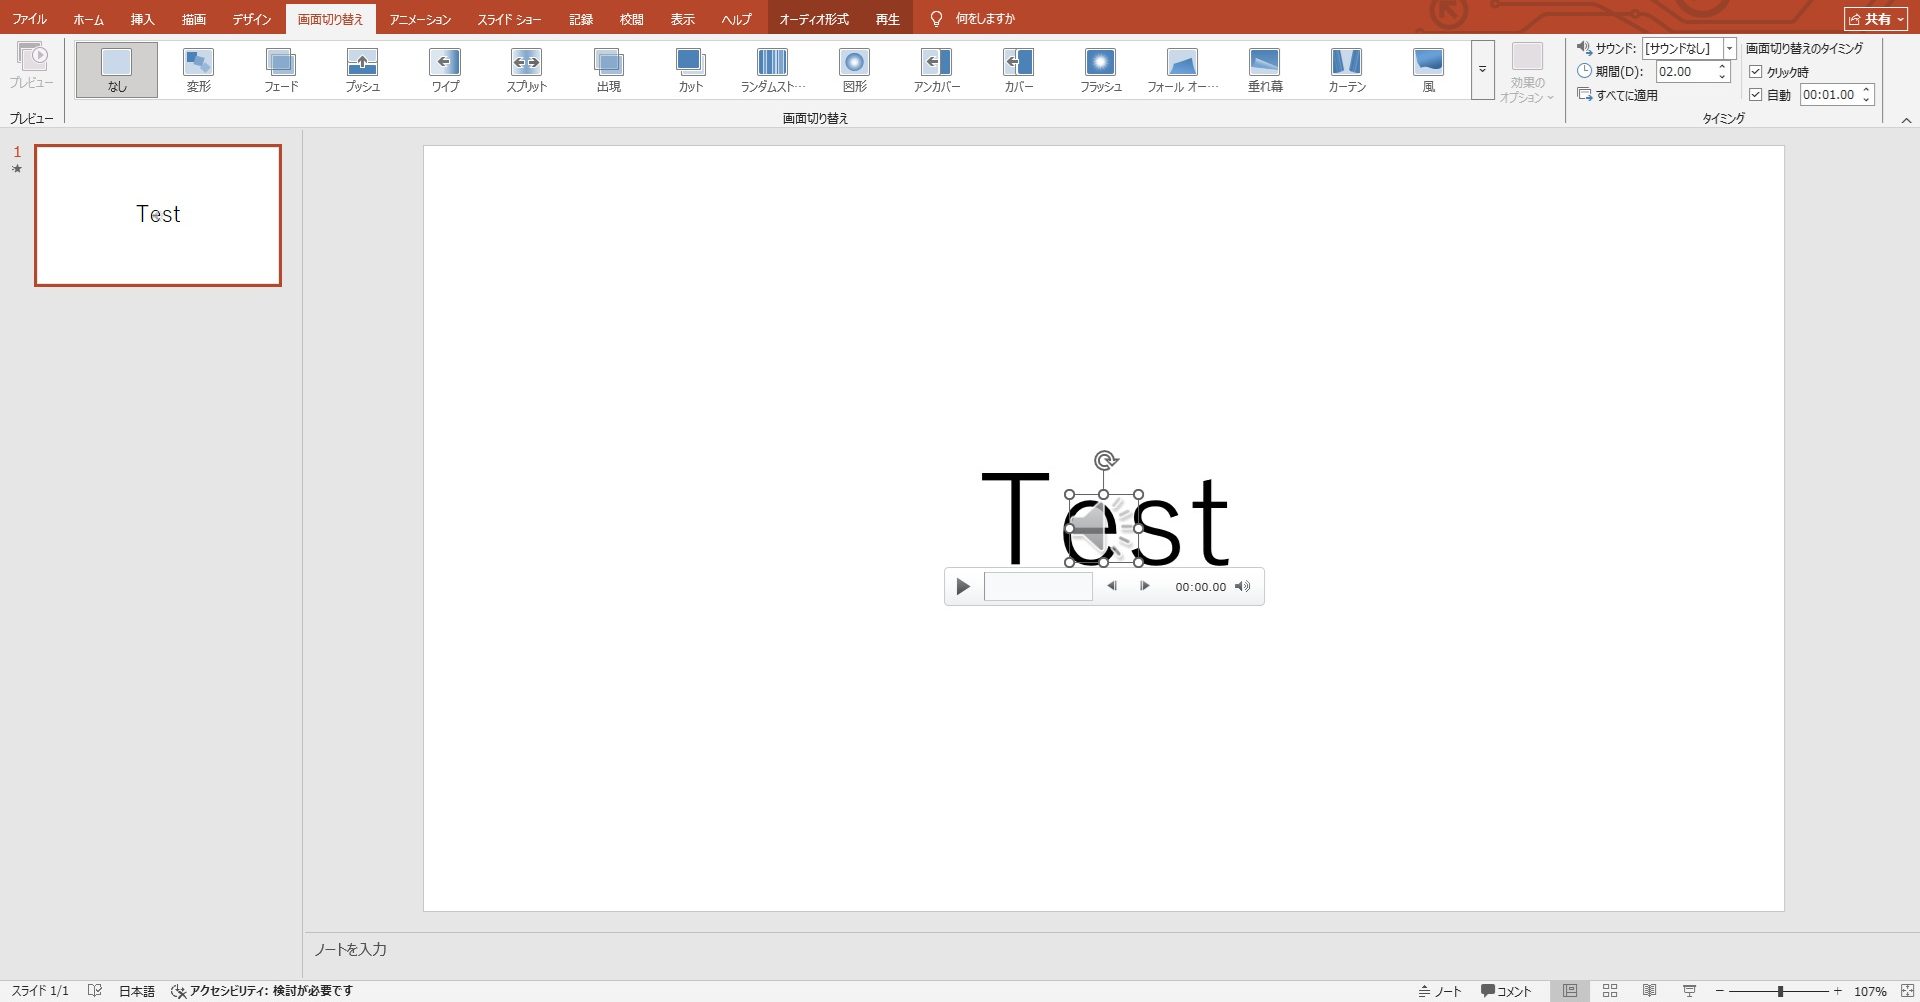Click the zoom slider in status bar

tap(1780, 991)
